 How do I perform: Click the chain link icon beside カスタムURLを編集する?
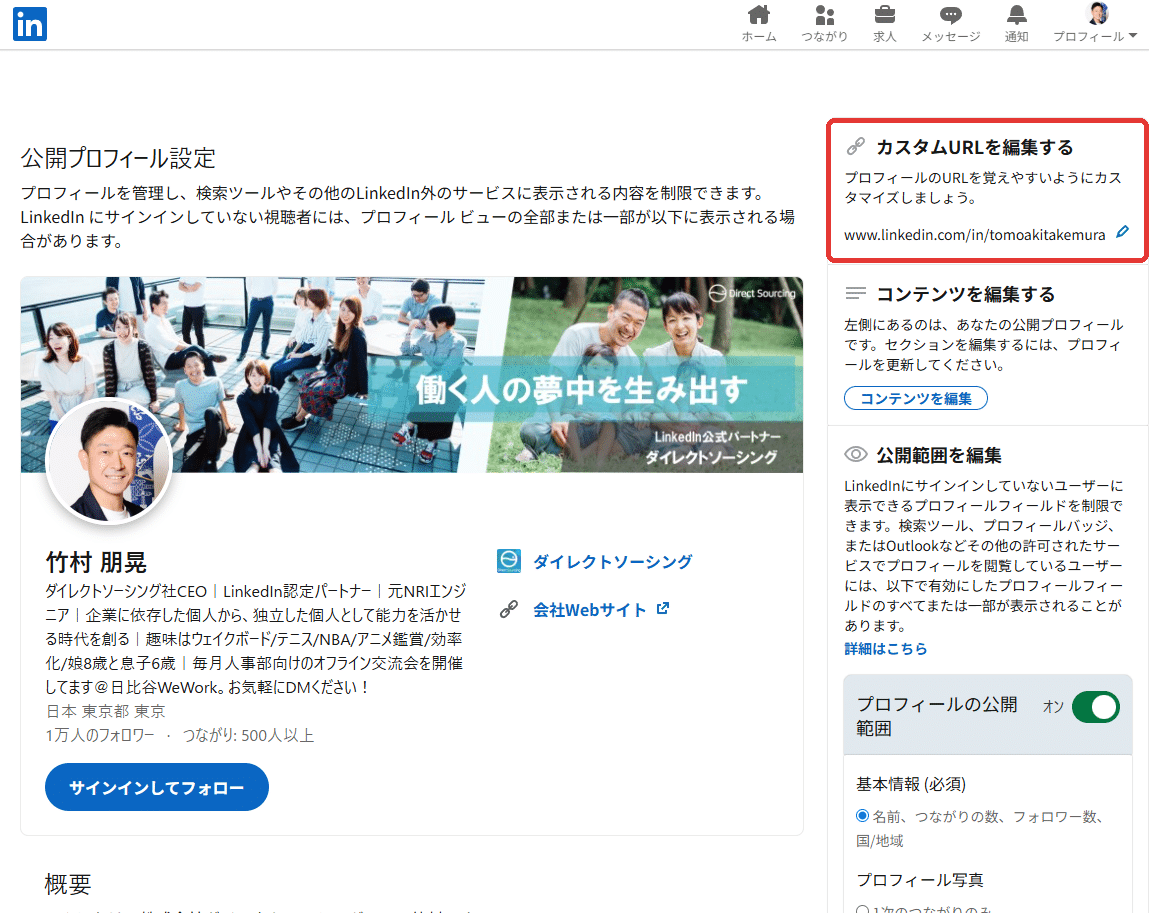coord(855,147)
